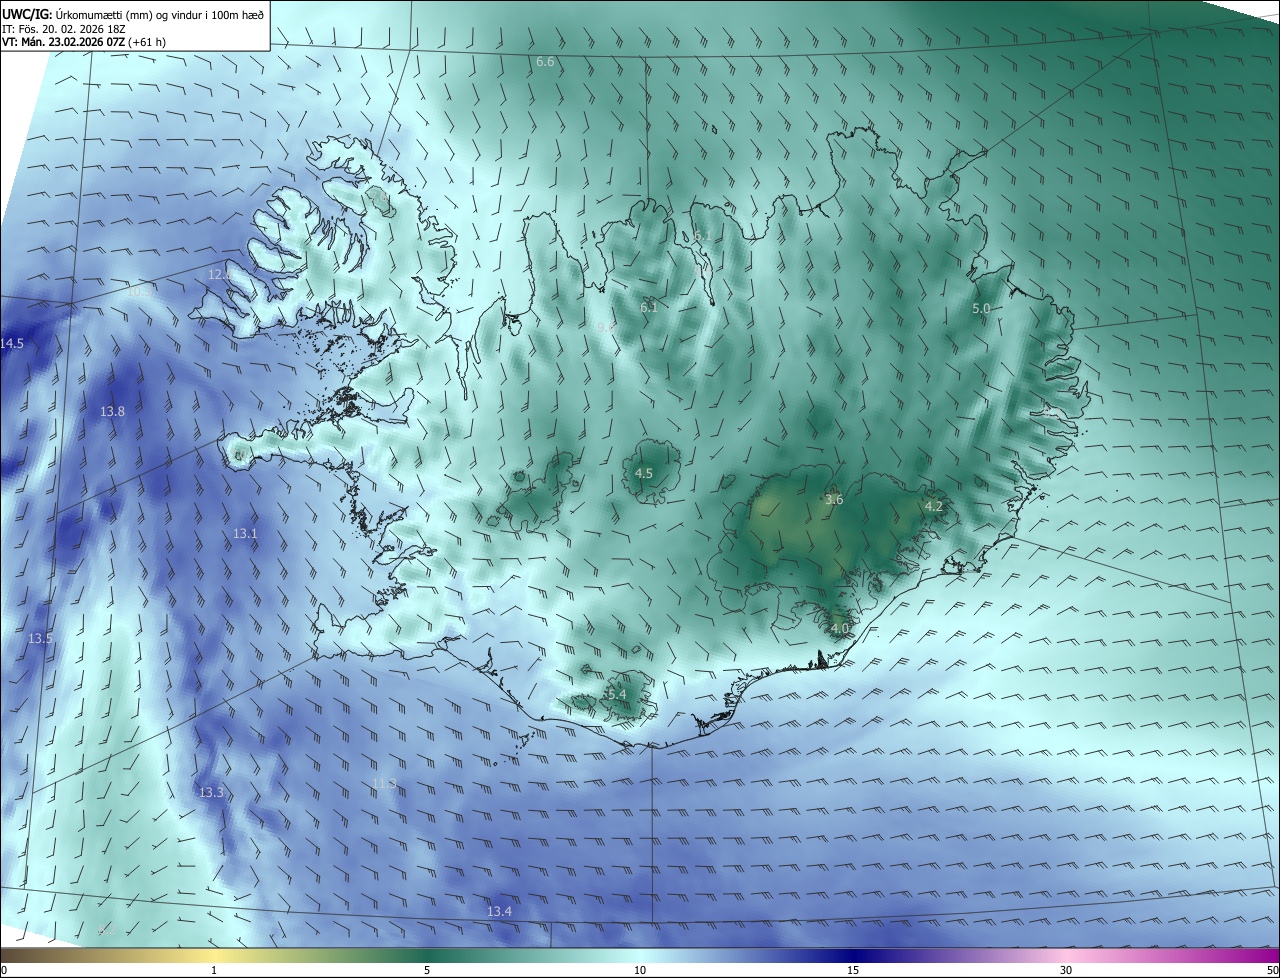Select the 4.0 value near the southeast coast
This screenshot has width=1280, height=978.
(839, 628)
